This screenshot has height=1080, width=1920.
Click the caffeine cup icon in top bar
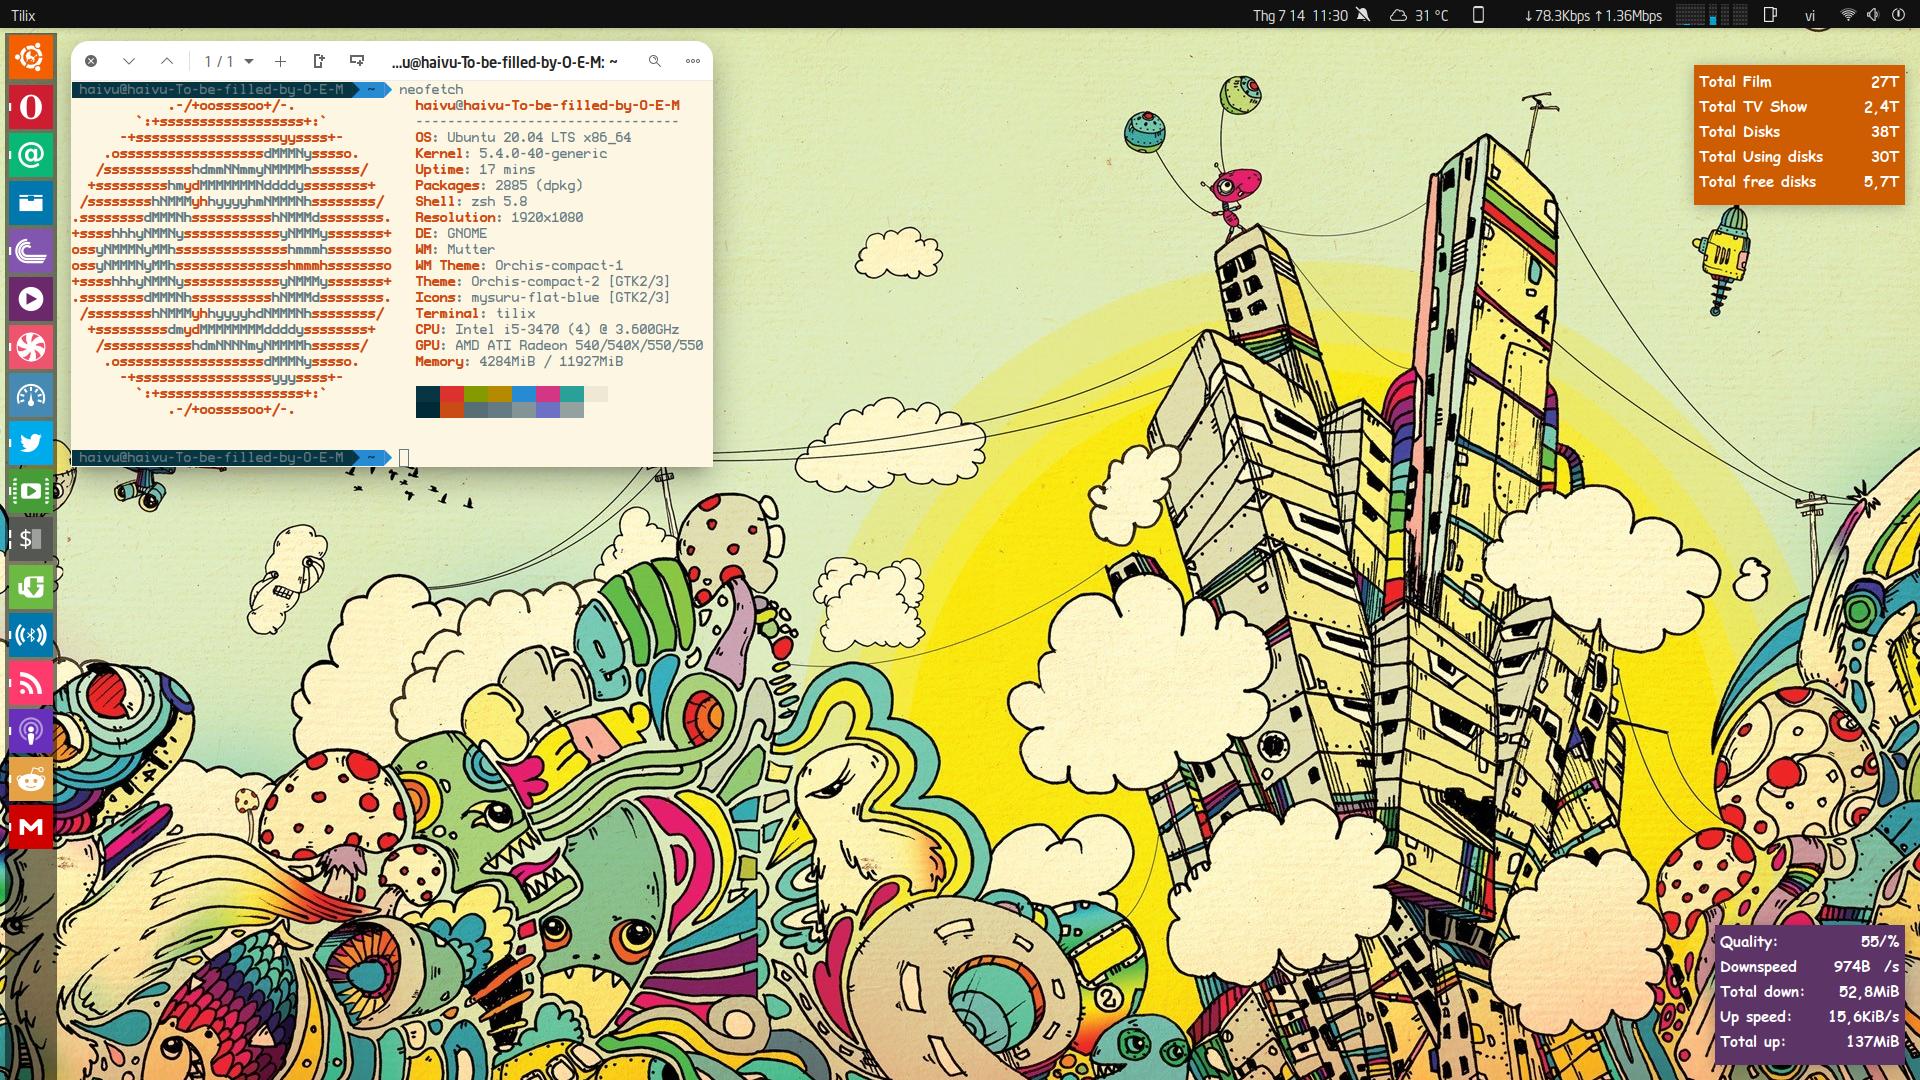click(x=1770, y=15)
